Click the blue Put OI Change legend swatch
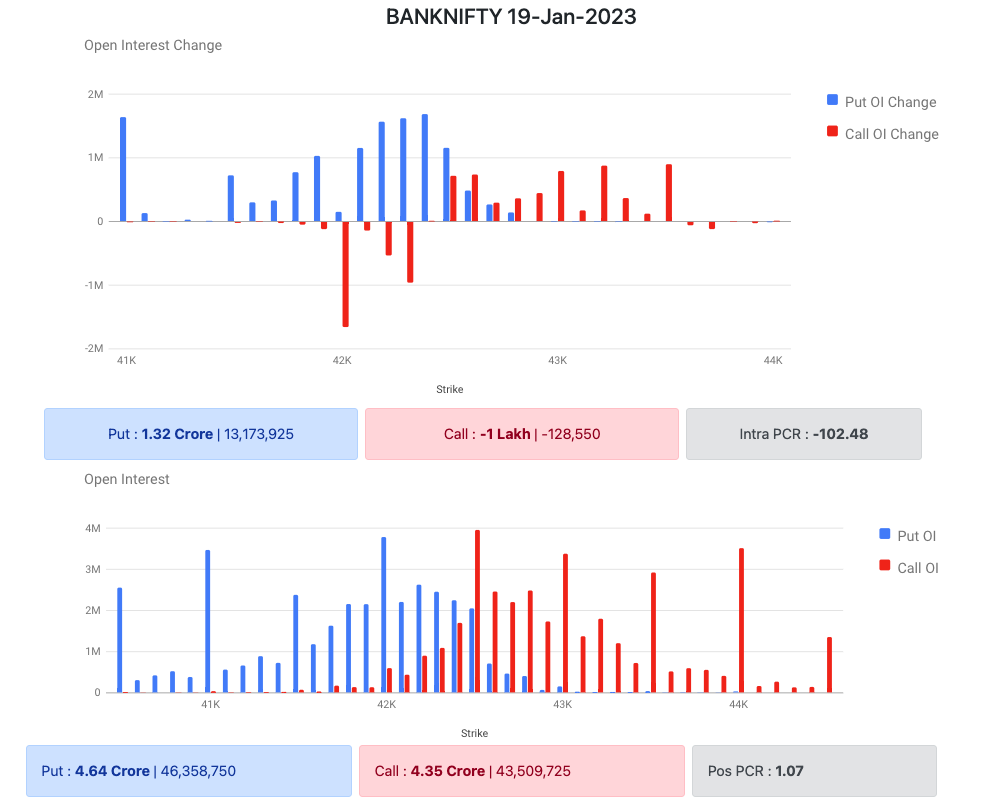 point(832,101)
